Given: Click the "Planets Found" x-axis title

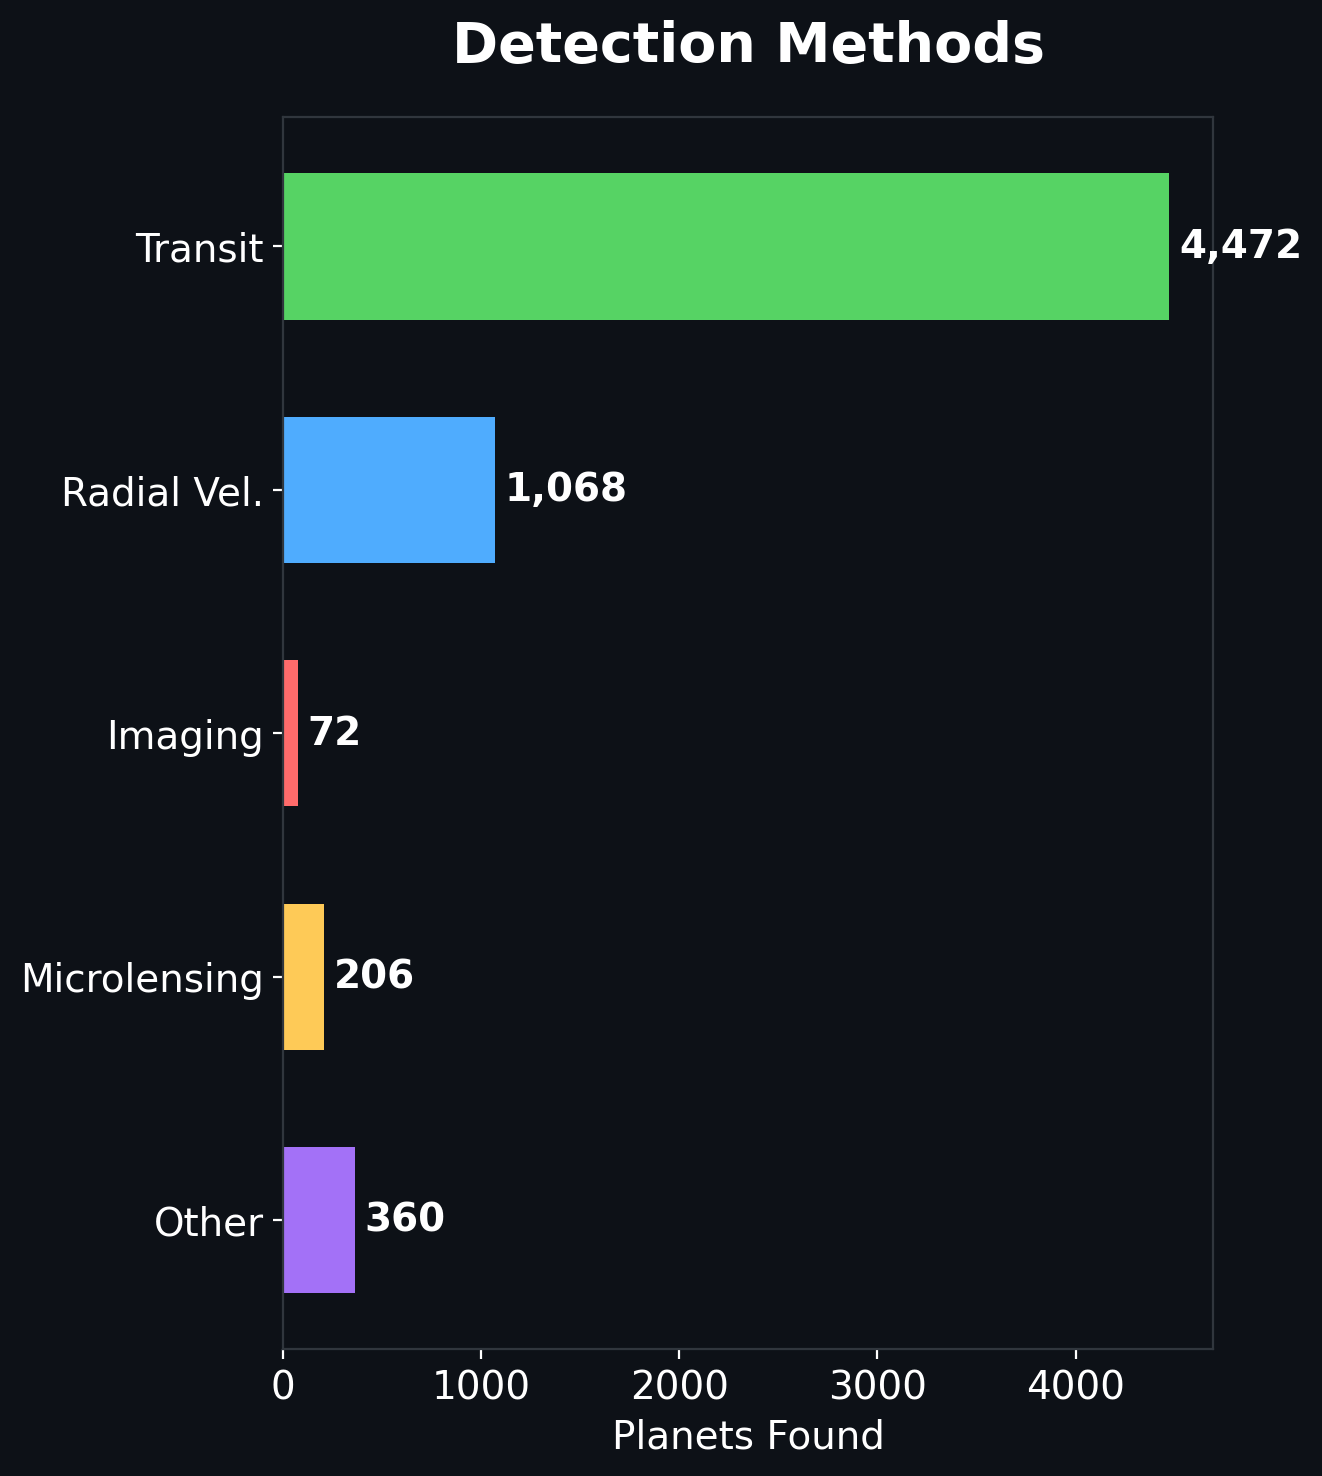Looking at the screenshot, I should tap(748, 1436).
